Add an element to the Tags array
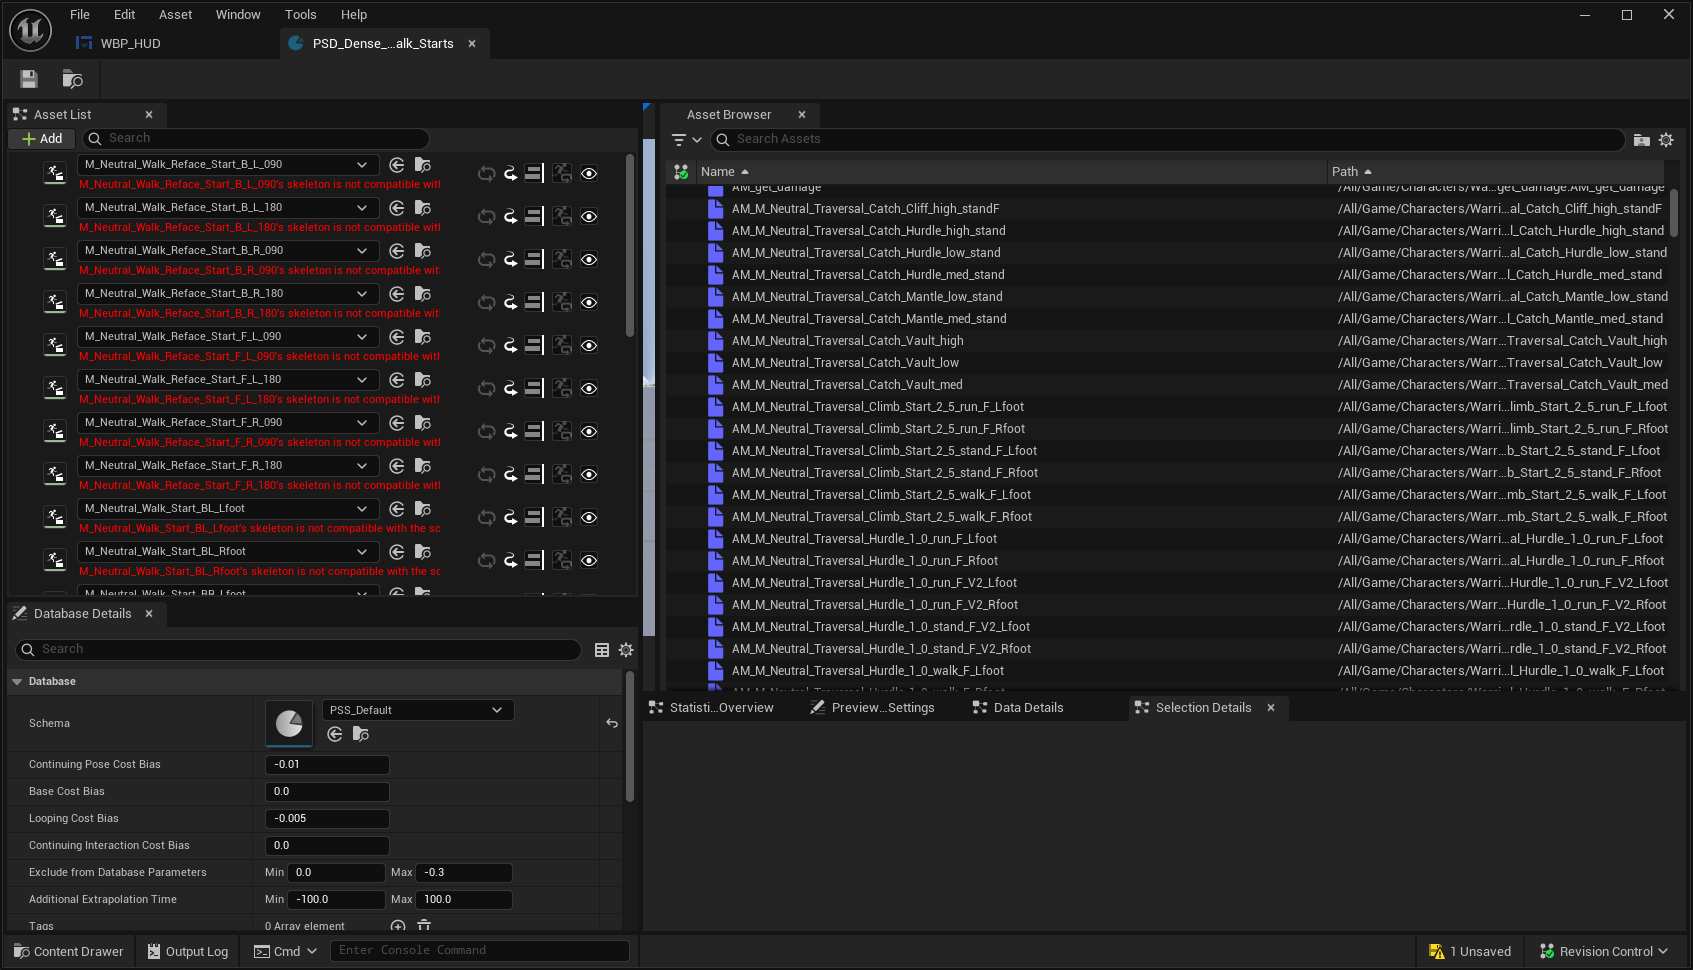Screen dimensions: 1693x970 (x=398, y=926)
